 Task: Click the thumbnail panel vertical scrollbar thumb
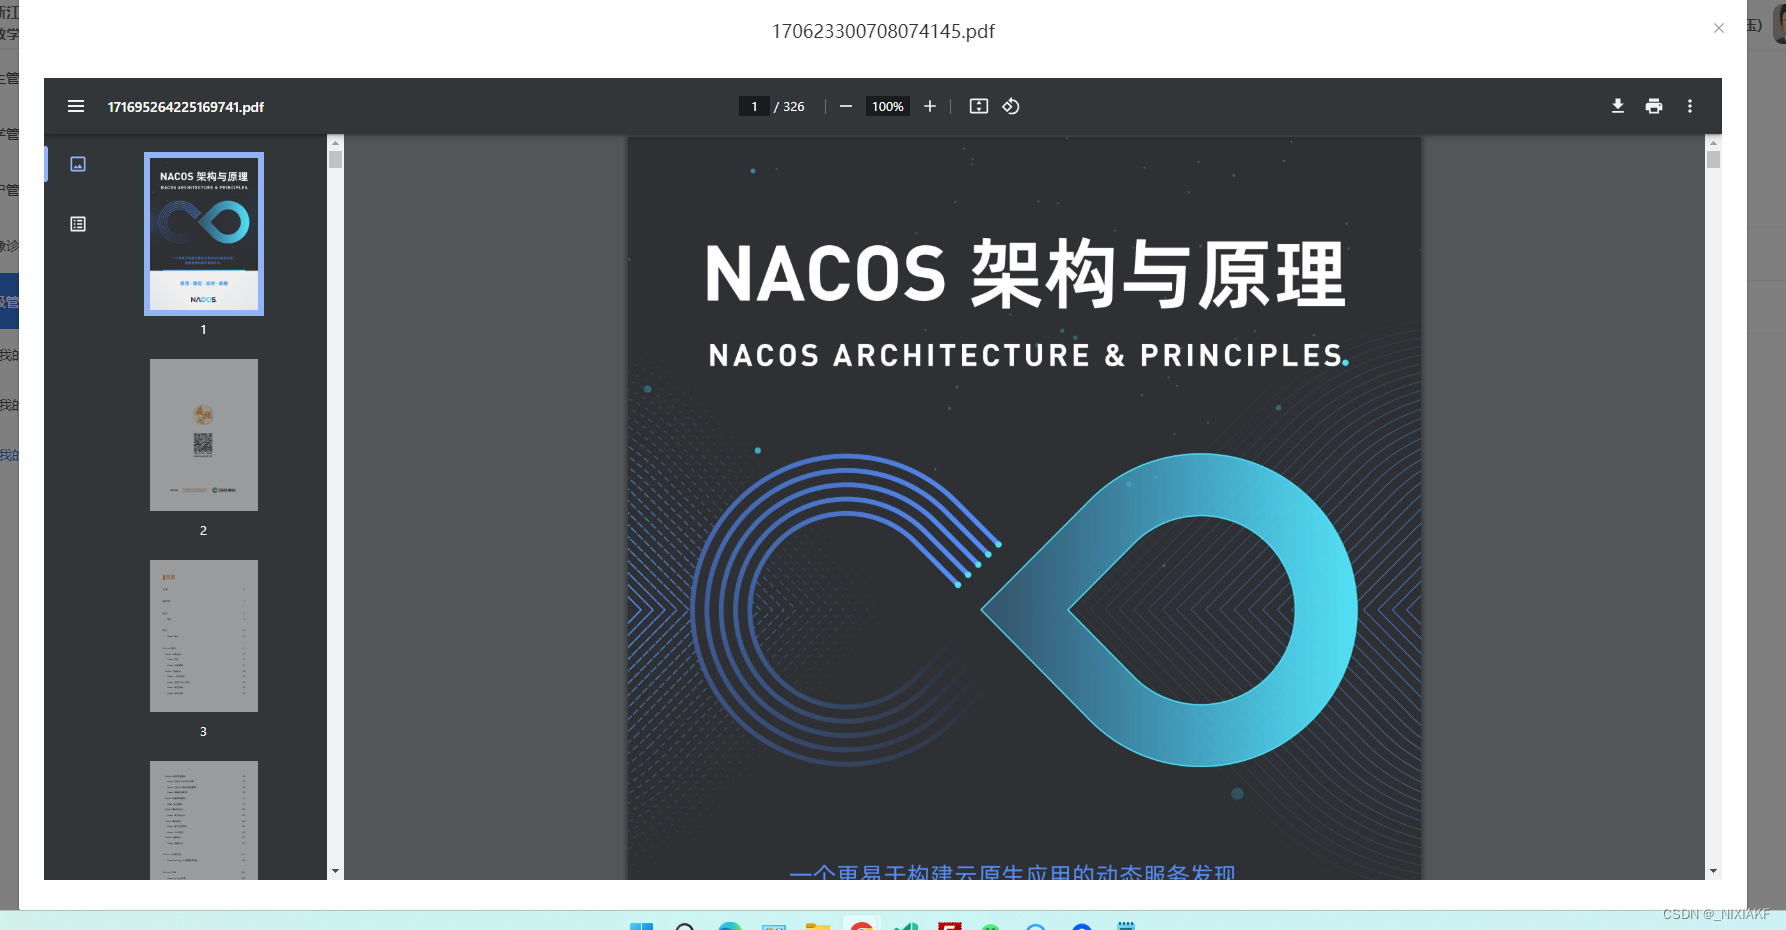[336, 160]
